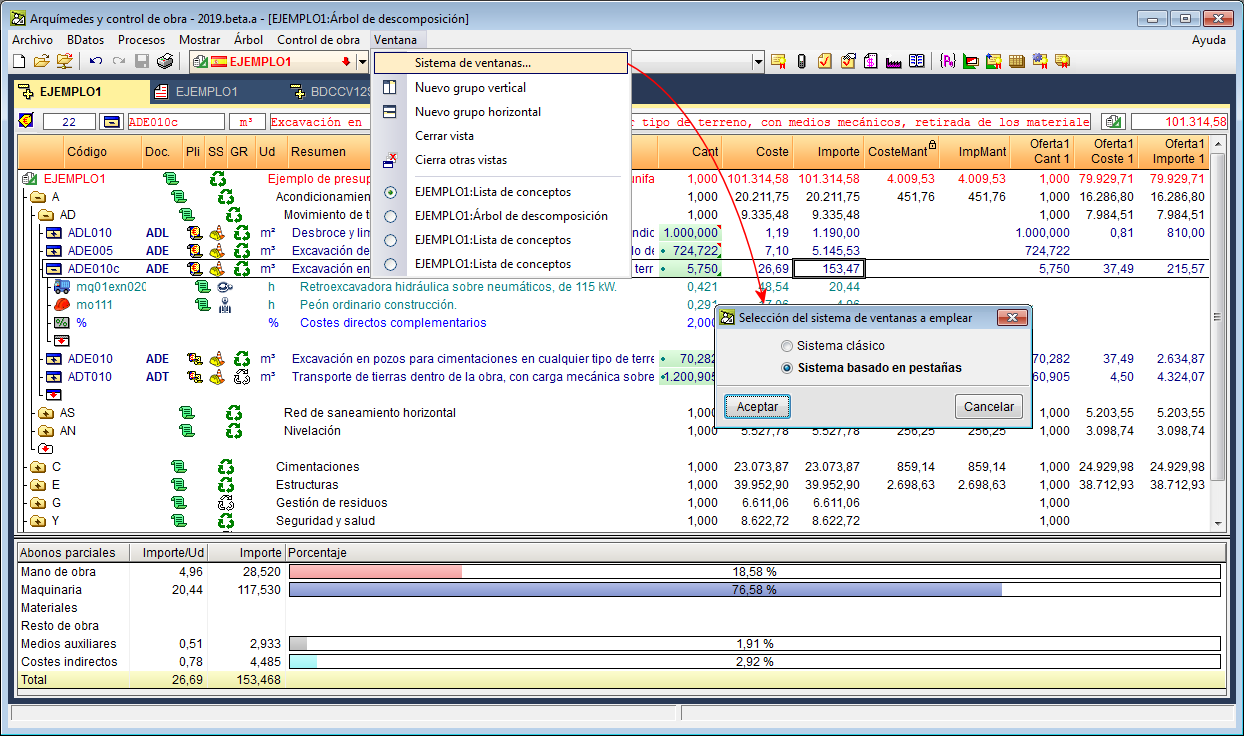This screenshot has width=1244, height=736.
Task: Click the Nuevo grupo horizontal icon
Action: (390, 112)
